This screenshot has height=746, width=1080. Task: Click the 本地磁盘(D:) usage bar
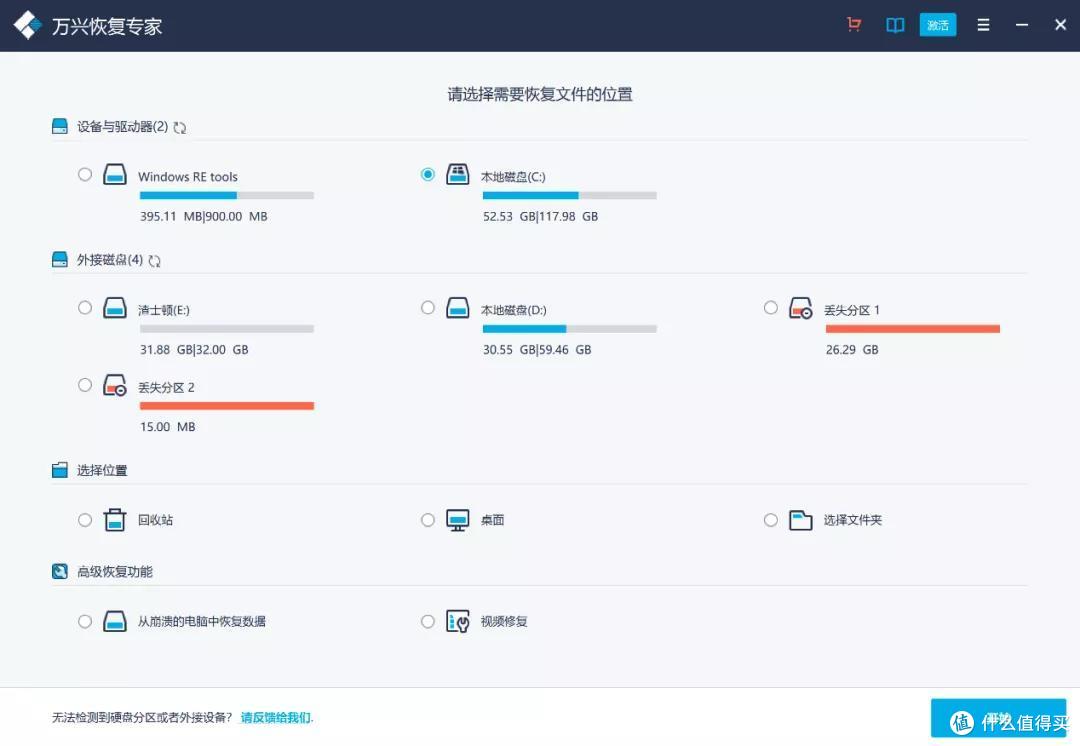(x=570, y=329)
